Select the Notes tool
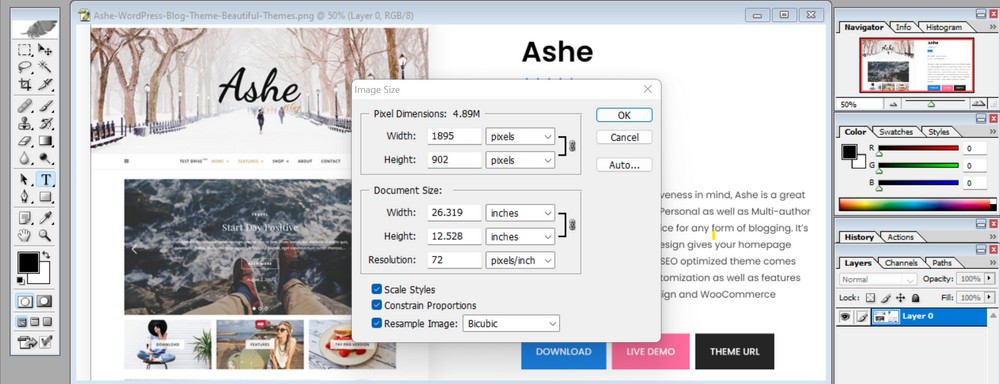 [25, 218]
